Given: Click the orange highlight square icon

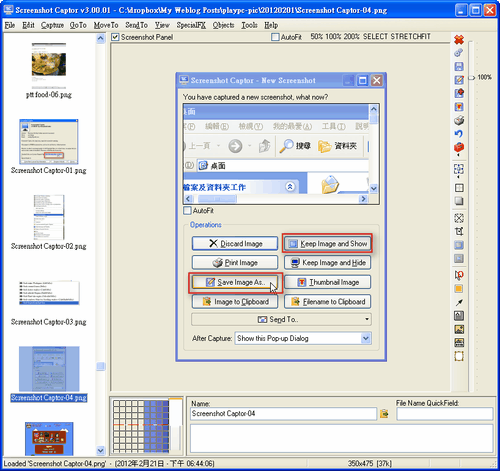Looking at the screenshot, I should [x=459, y=289].
